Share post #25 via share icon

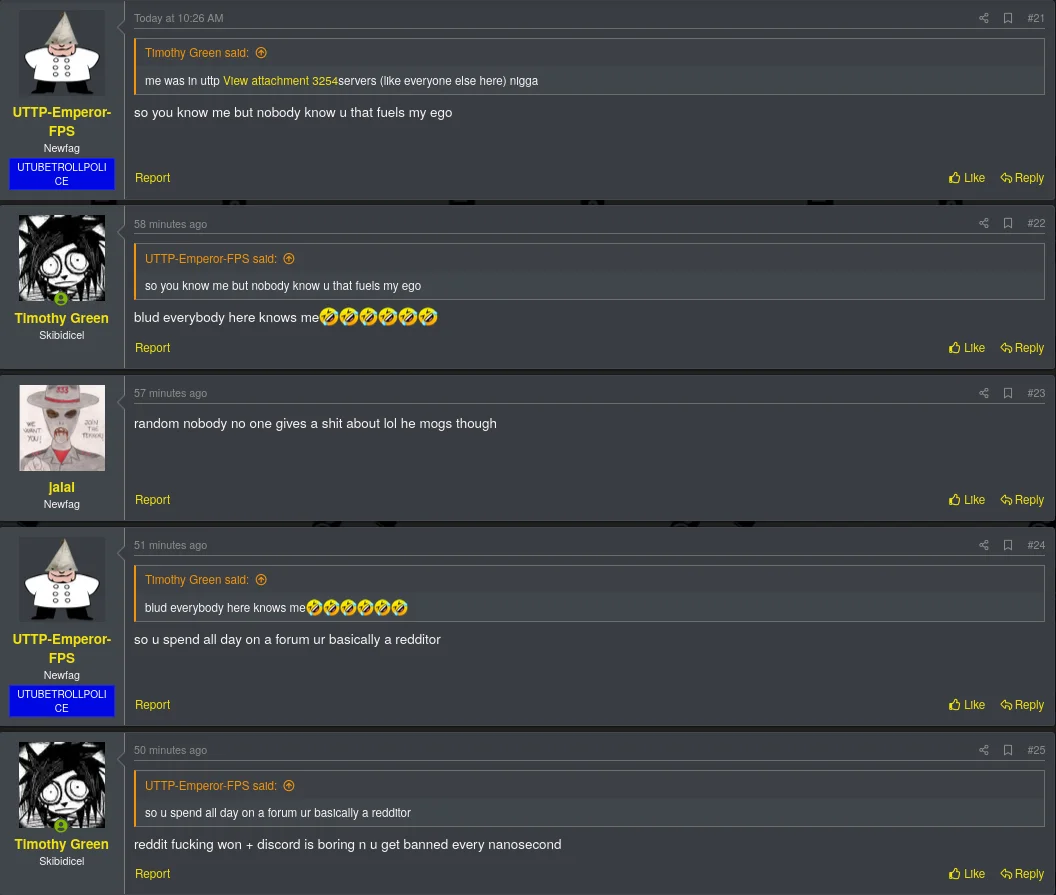click(x=983, y=750)
